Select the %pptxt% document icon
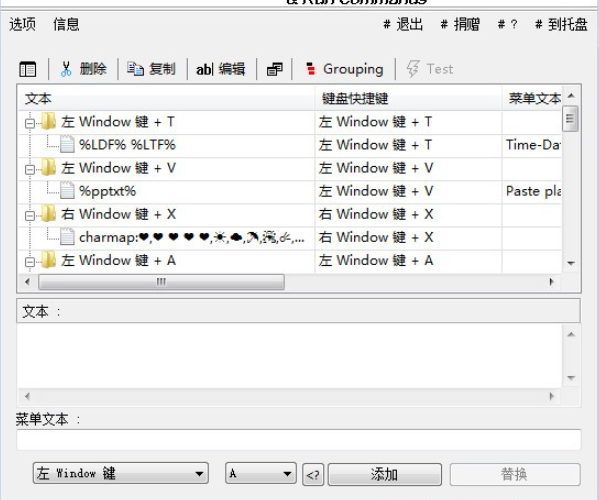This screenshot has height=500, width=599. pyautogui.click(x=67, y=191)
